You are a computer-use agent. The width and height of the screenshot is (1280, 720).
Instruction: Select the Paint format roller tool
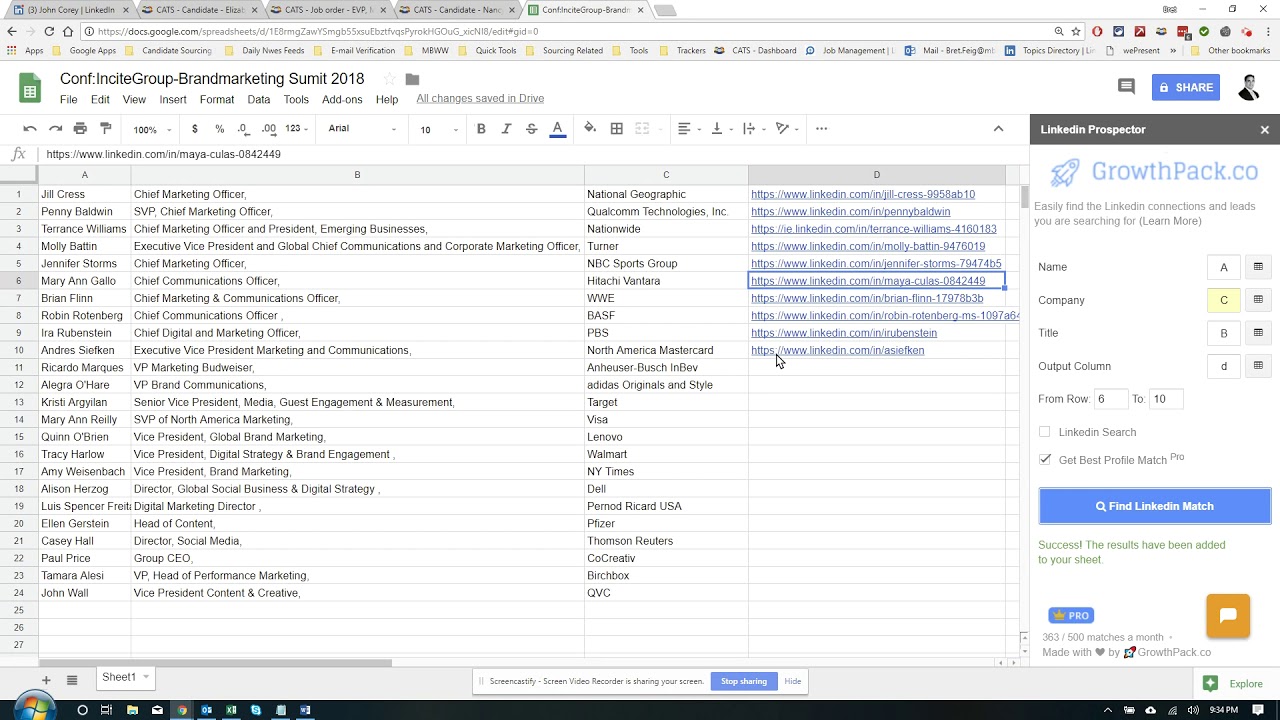(x=106, y=129)
